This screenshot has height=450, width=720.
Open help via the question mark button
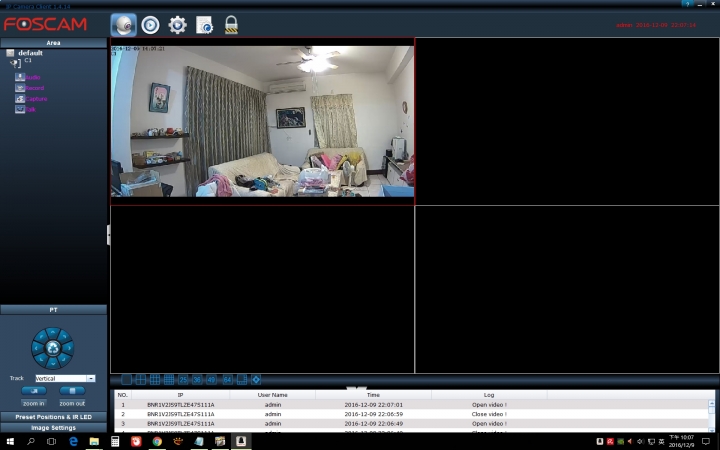pos(687,4)
